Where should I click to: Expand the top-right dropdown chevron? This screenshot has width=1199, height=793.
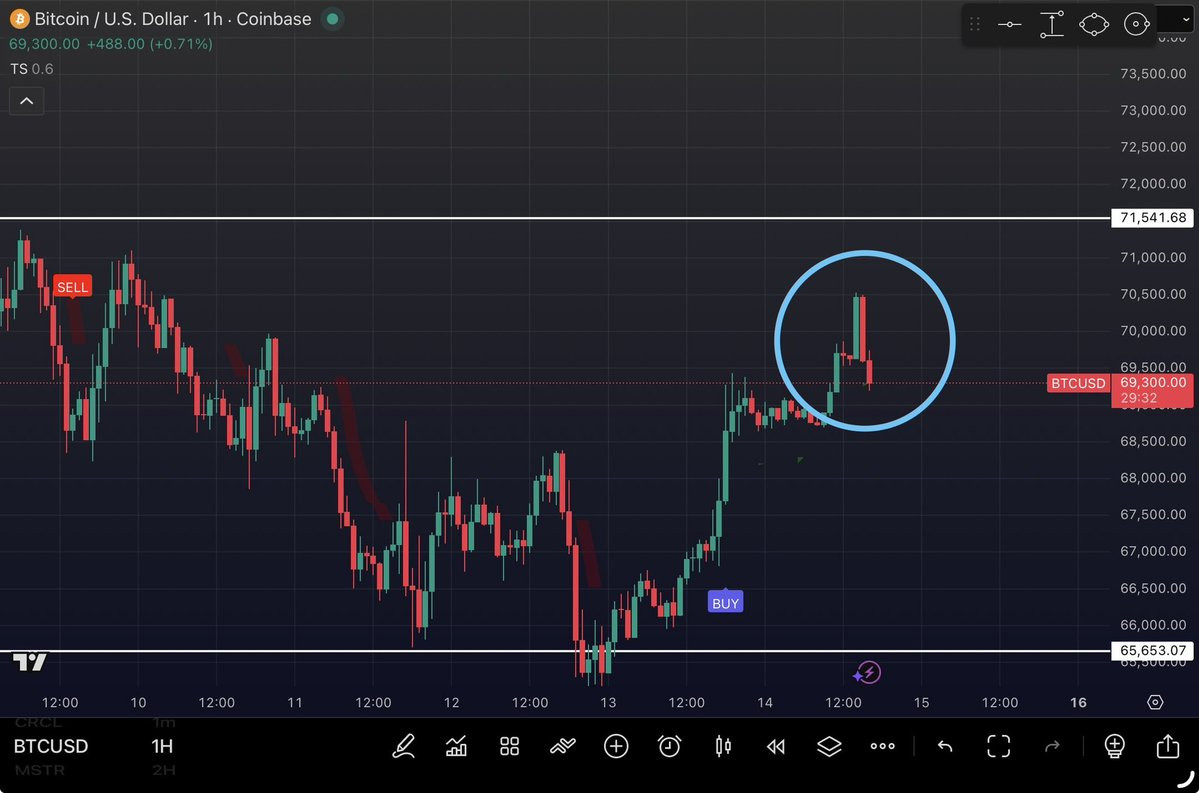1186,20
